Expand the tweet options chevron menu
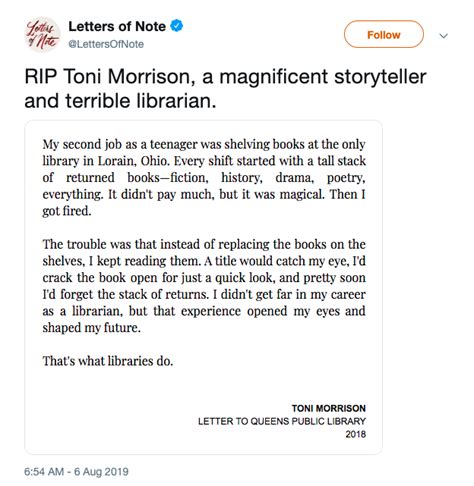This screenshot has height=486, width=474. point(443,36)
